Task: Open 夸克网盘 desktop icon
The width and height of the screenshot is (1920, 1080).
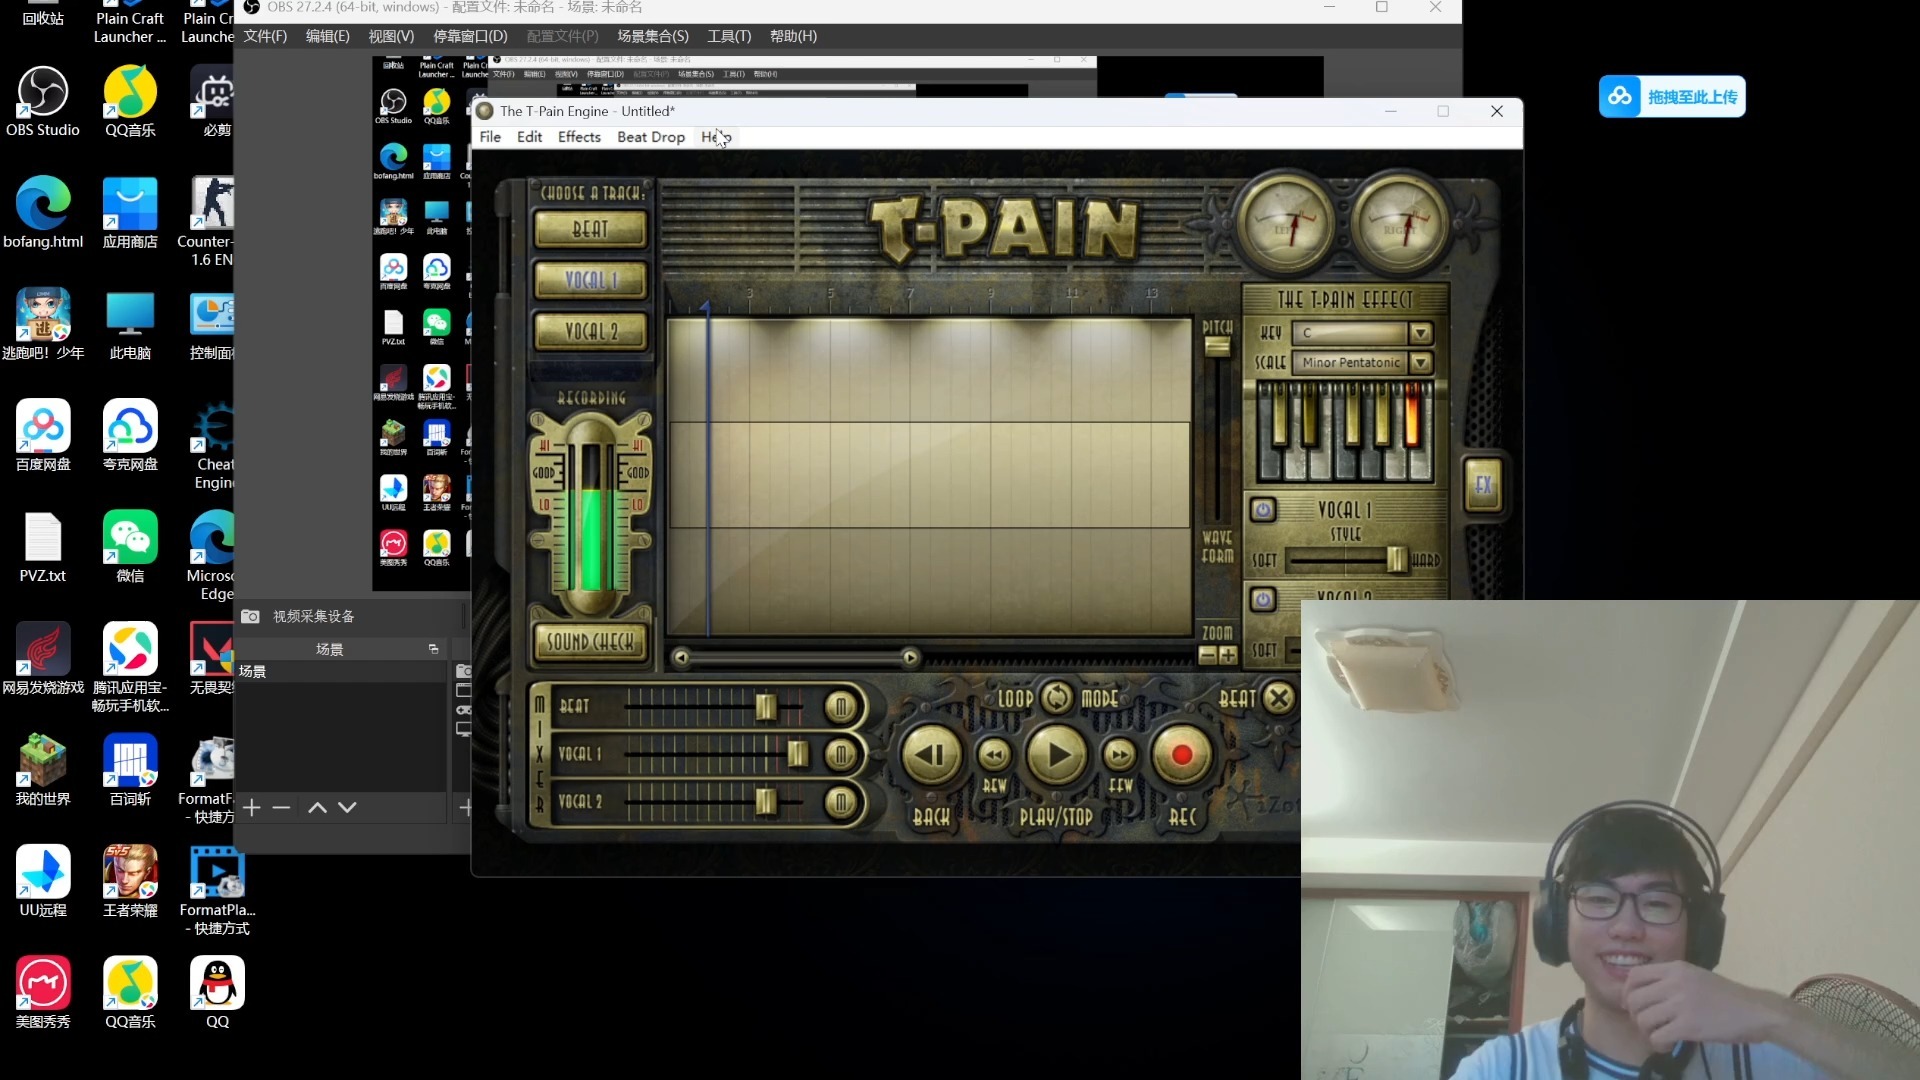Action: tap(130, 436)
